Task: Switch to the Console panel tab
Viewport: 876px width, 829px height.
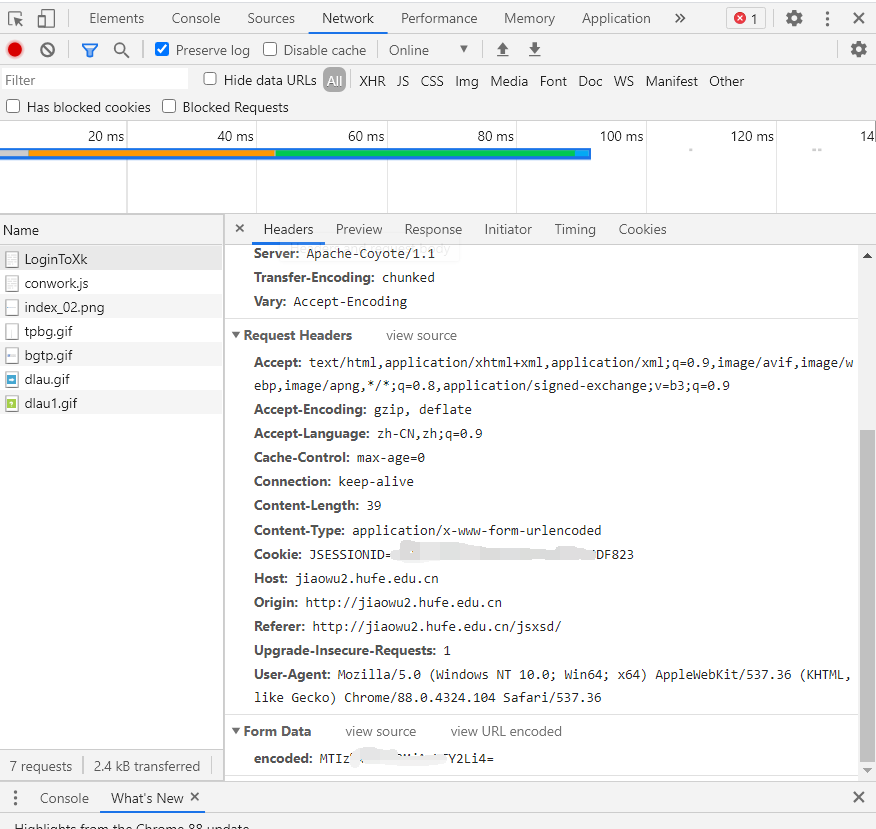Action: [x=196, y=18]
